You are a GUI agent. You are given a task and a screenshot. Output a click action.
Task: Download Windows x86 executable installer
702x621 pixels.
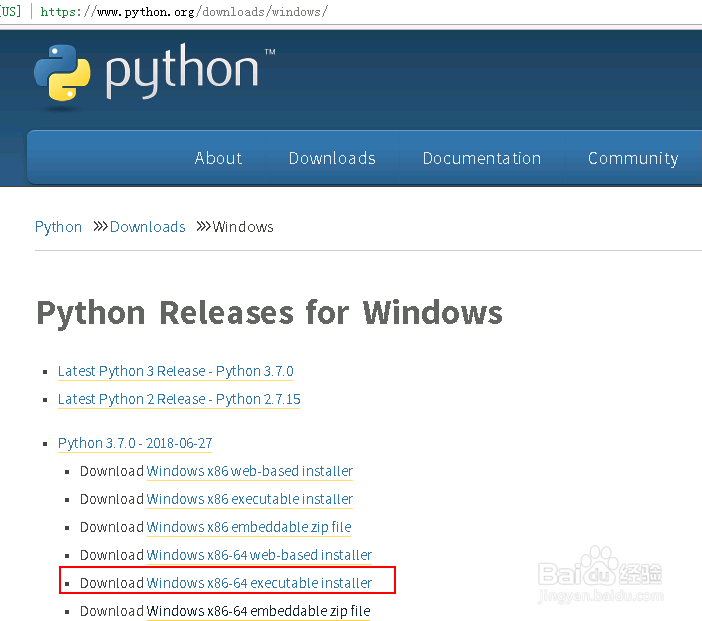[x=250, y=499]
